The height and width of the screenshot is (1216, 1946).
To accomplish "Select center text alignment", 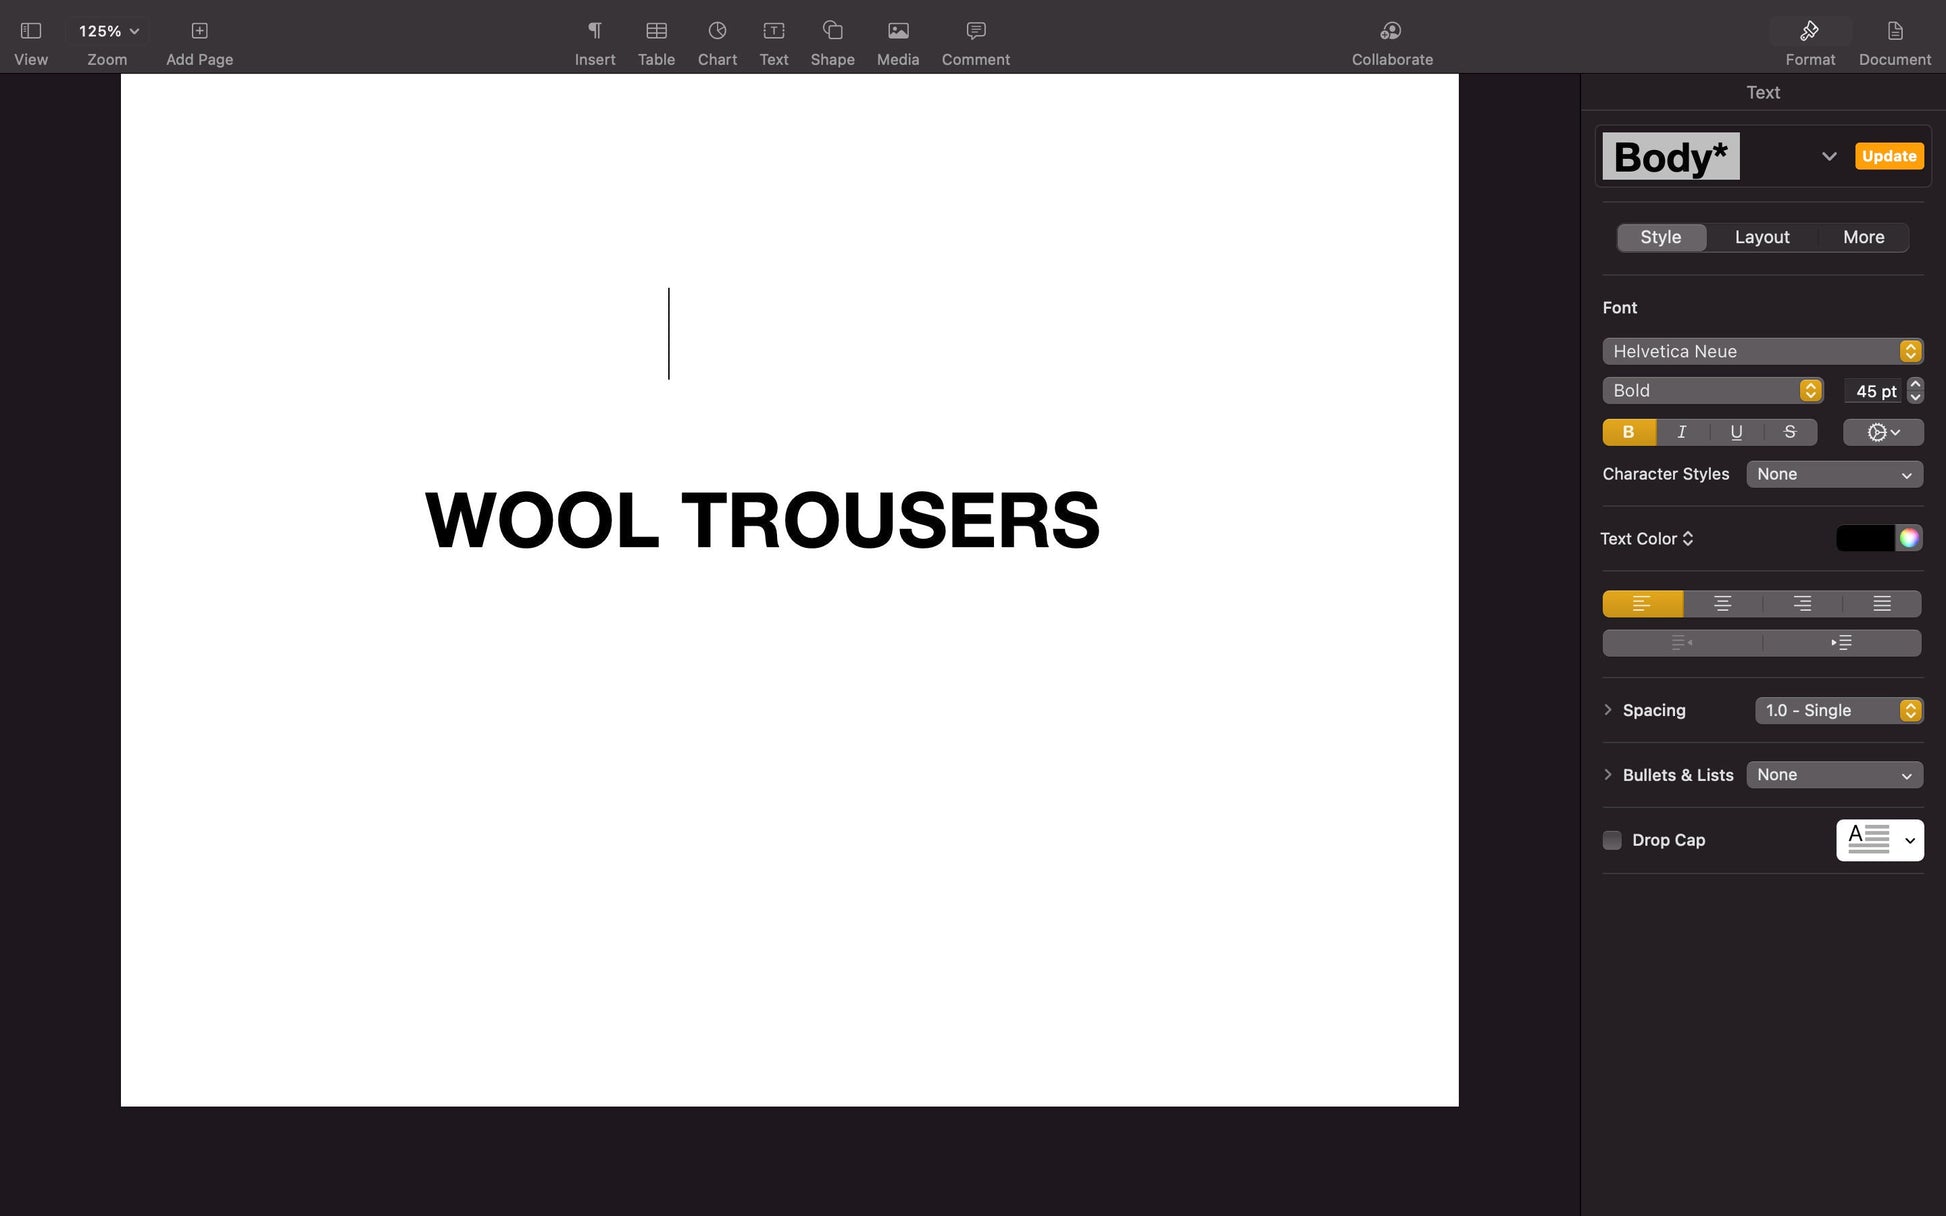I will (1722, 604).
